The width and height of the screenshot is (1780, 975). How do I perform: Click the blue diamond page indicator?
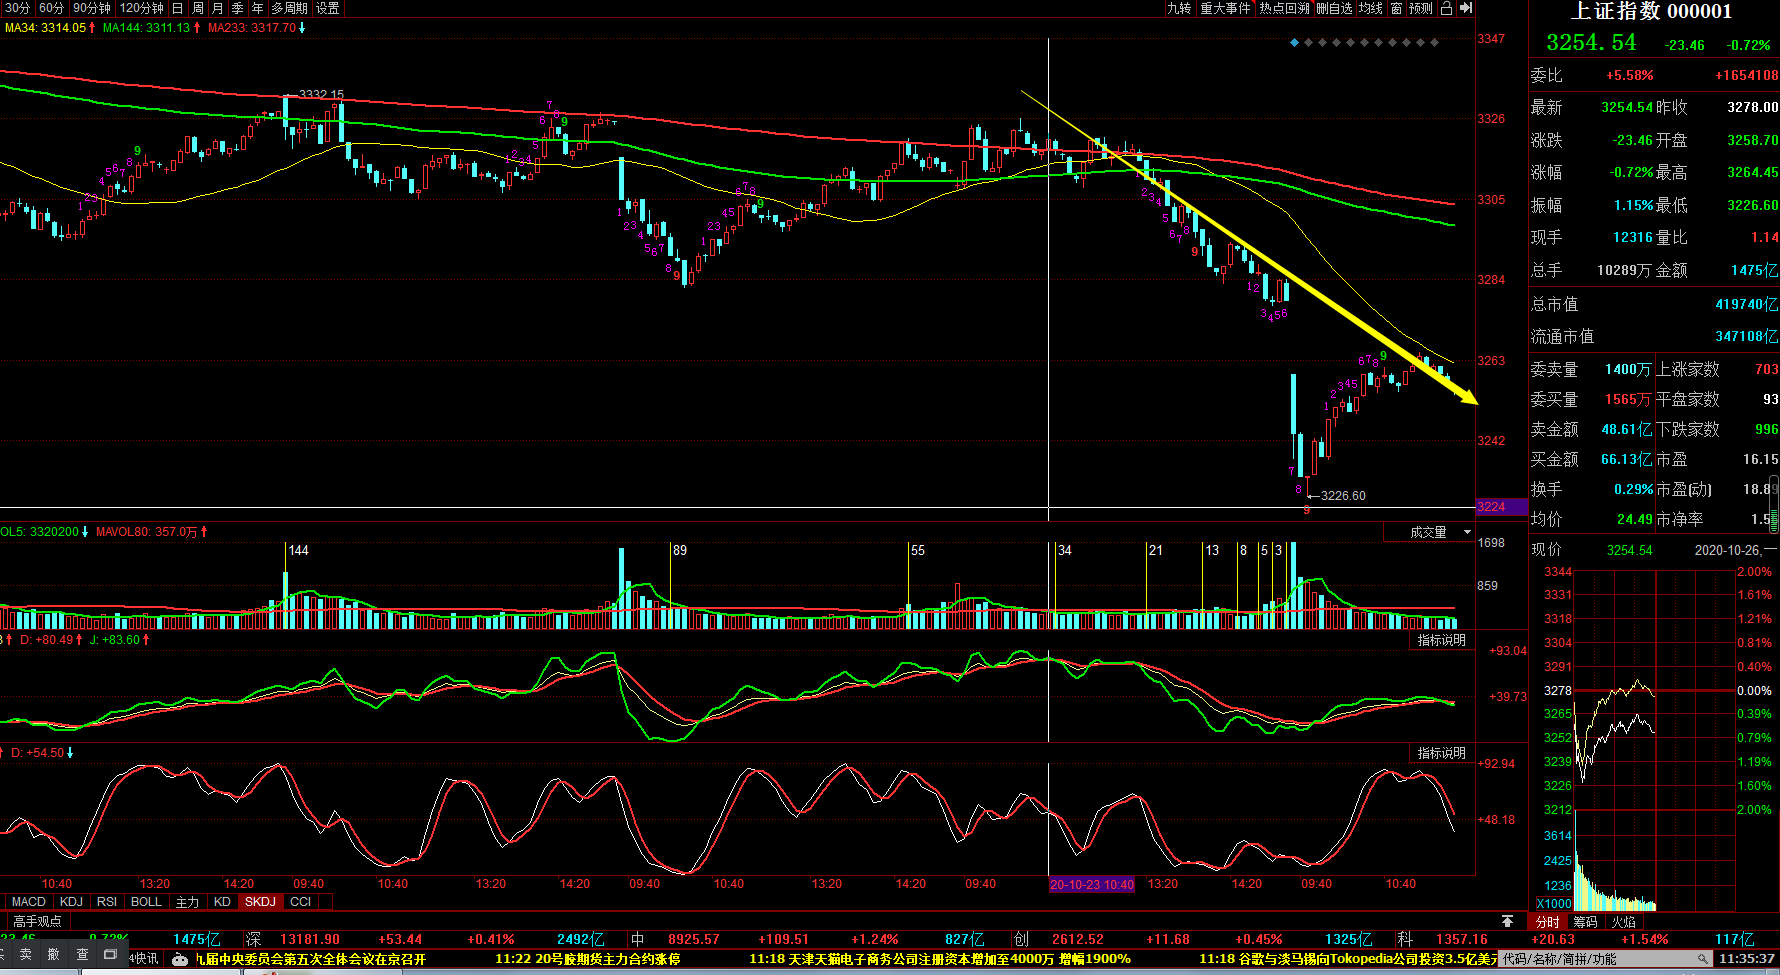[x=1294, y=43]
